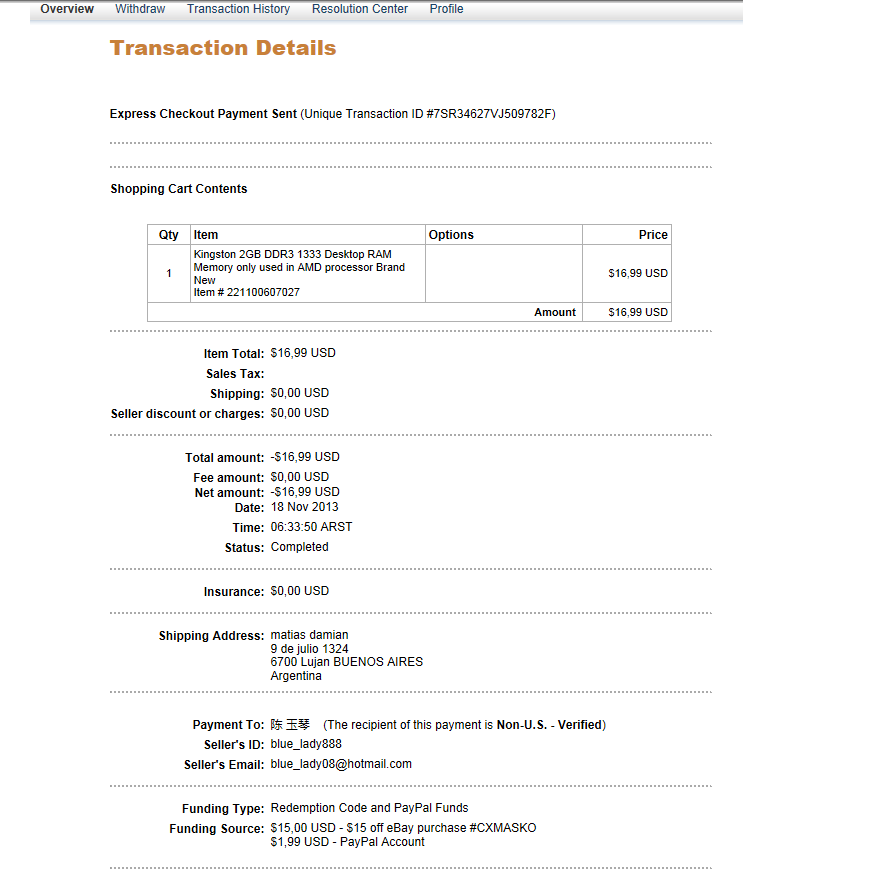Open the Transaction History tab
This screenshot has height=875, width=873.
(238, 9)
